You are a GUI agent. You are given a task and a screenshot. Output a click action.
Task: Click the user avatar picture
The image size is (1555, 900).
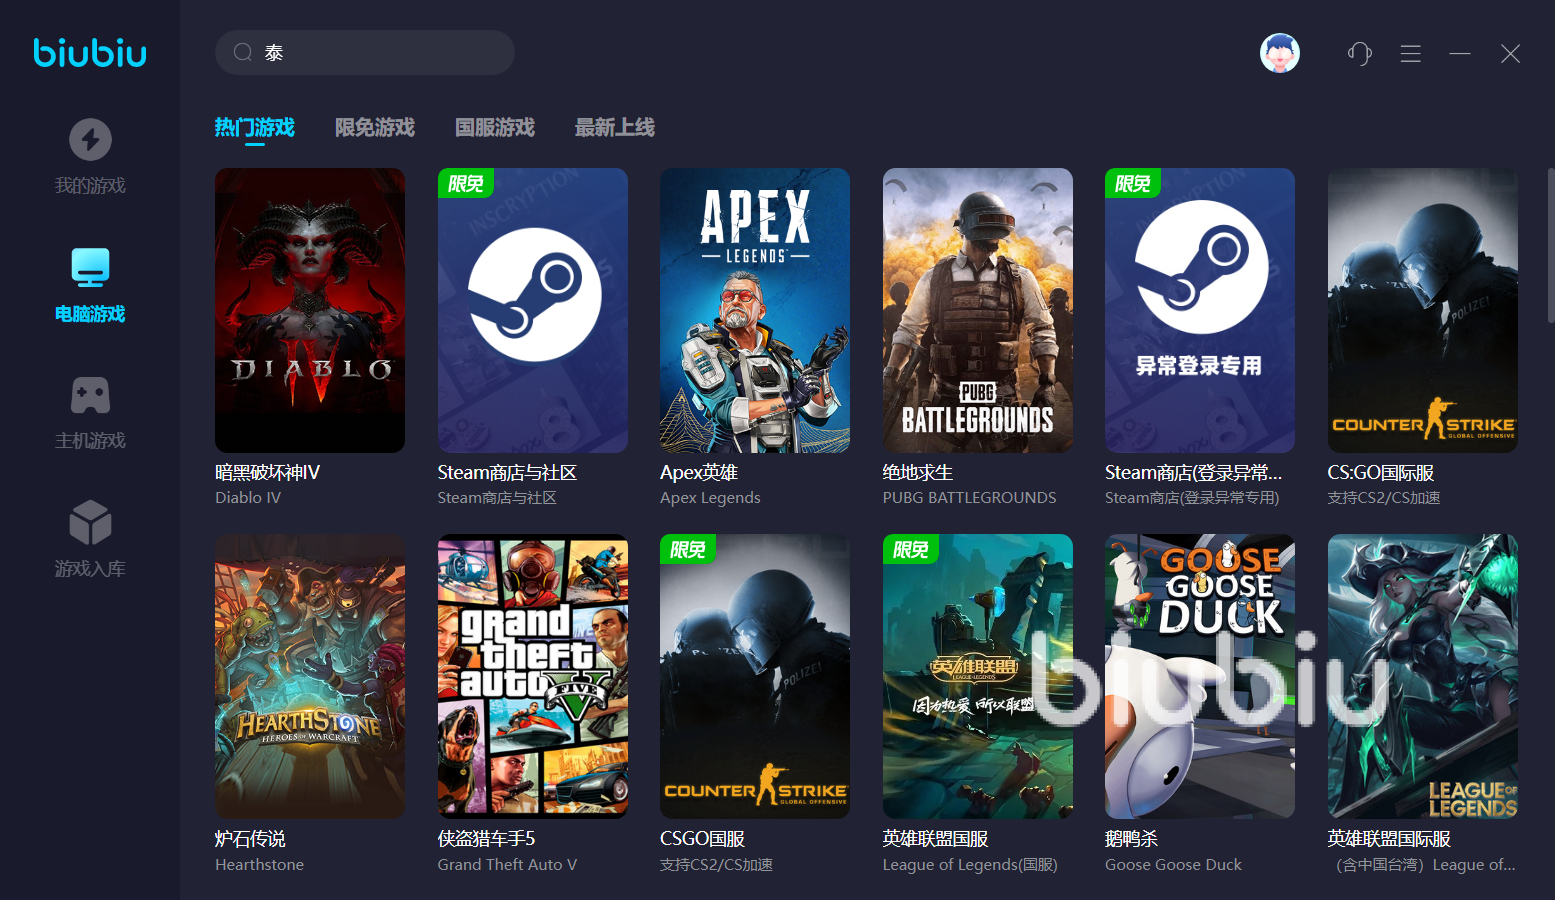click(x=1279, y=53)
